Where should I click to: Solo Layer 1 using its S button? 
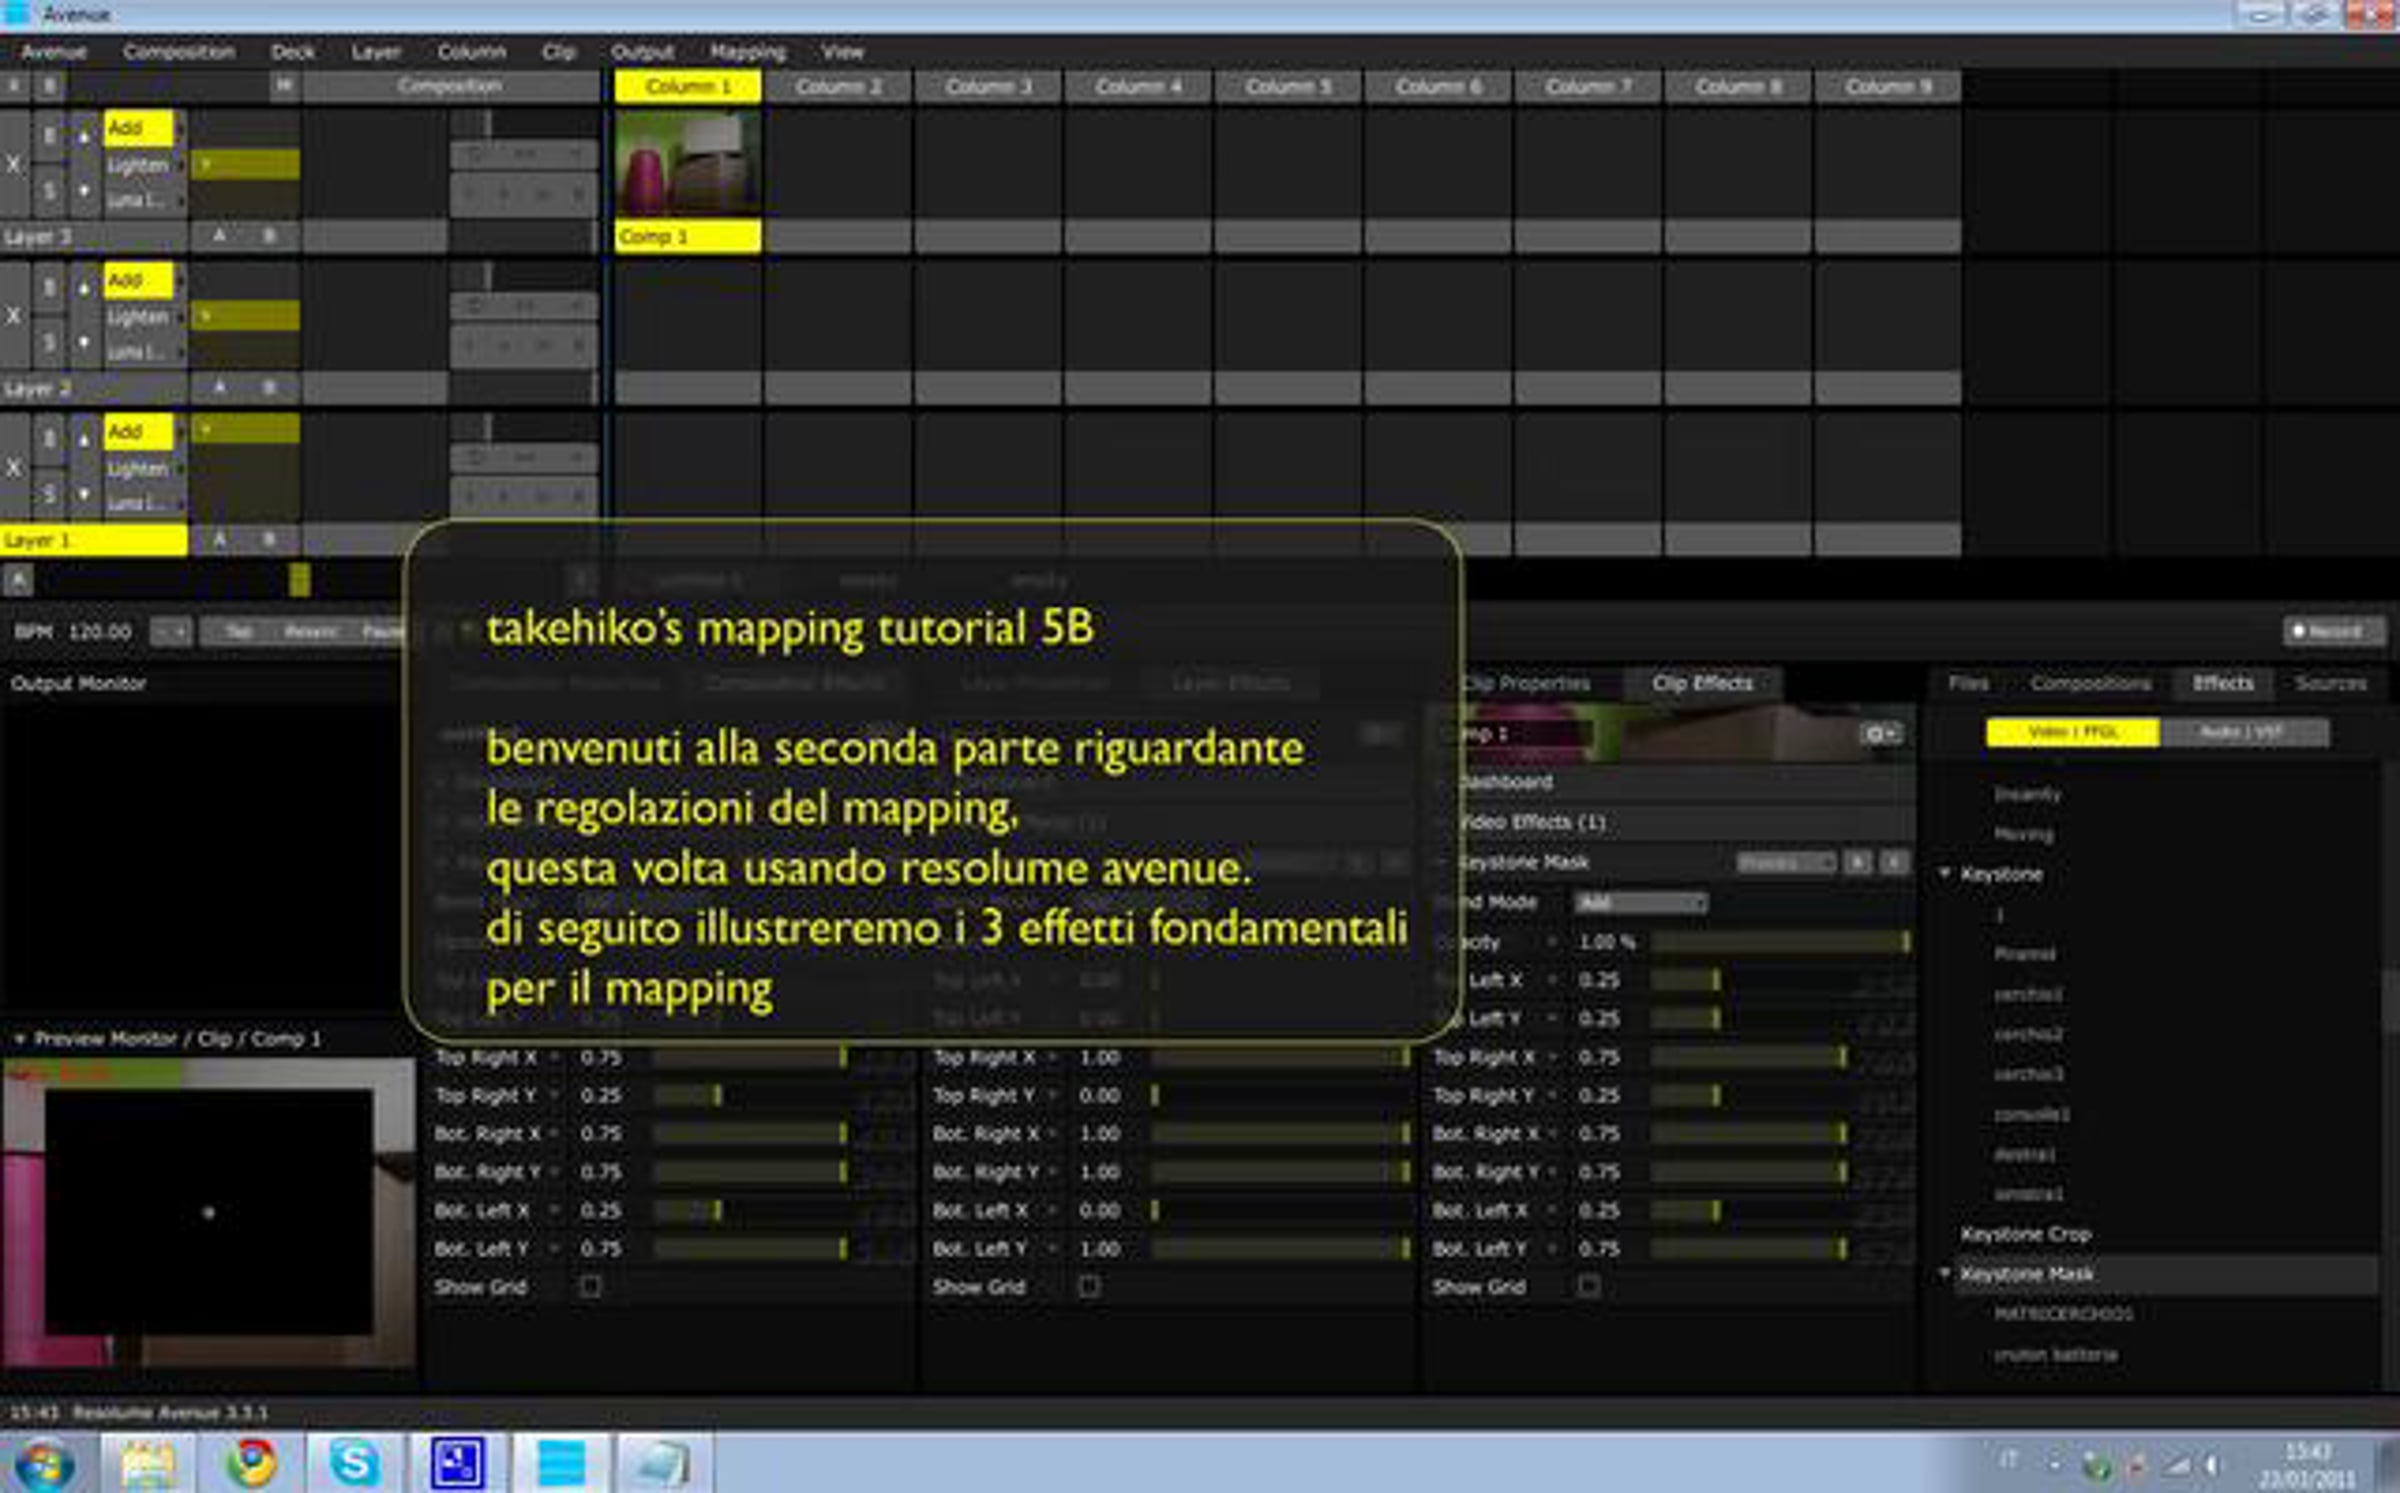point(49,495)
